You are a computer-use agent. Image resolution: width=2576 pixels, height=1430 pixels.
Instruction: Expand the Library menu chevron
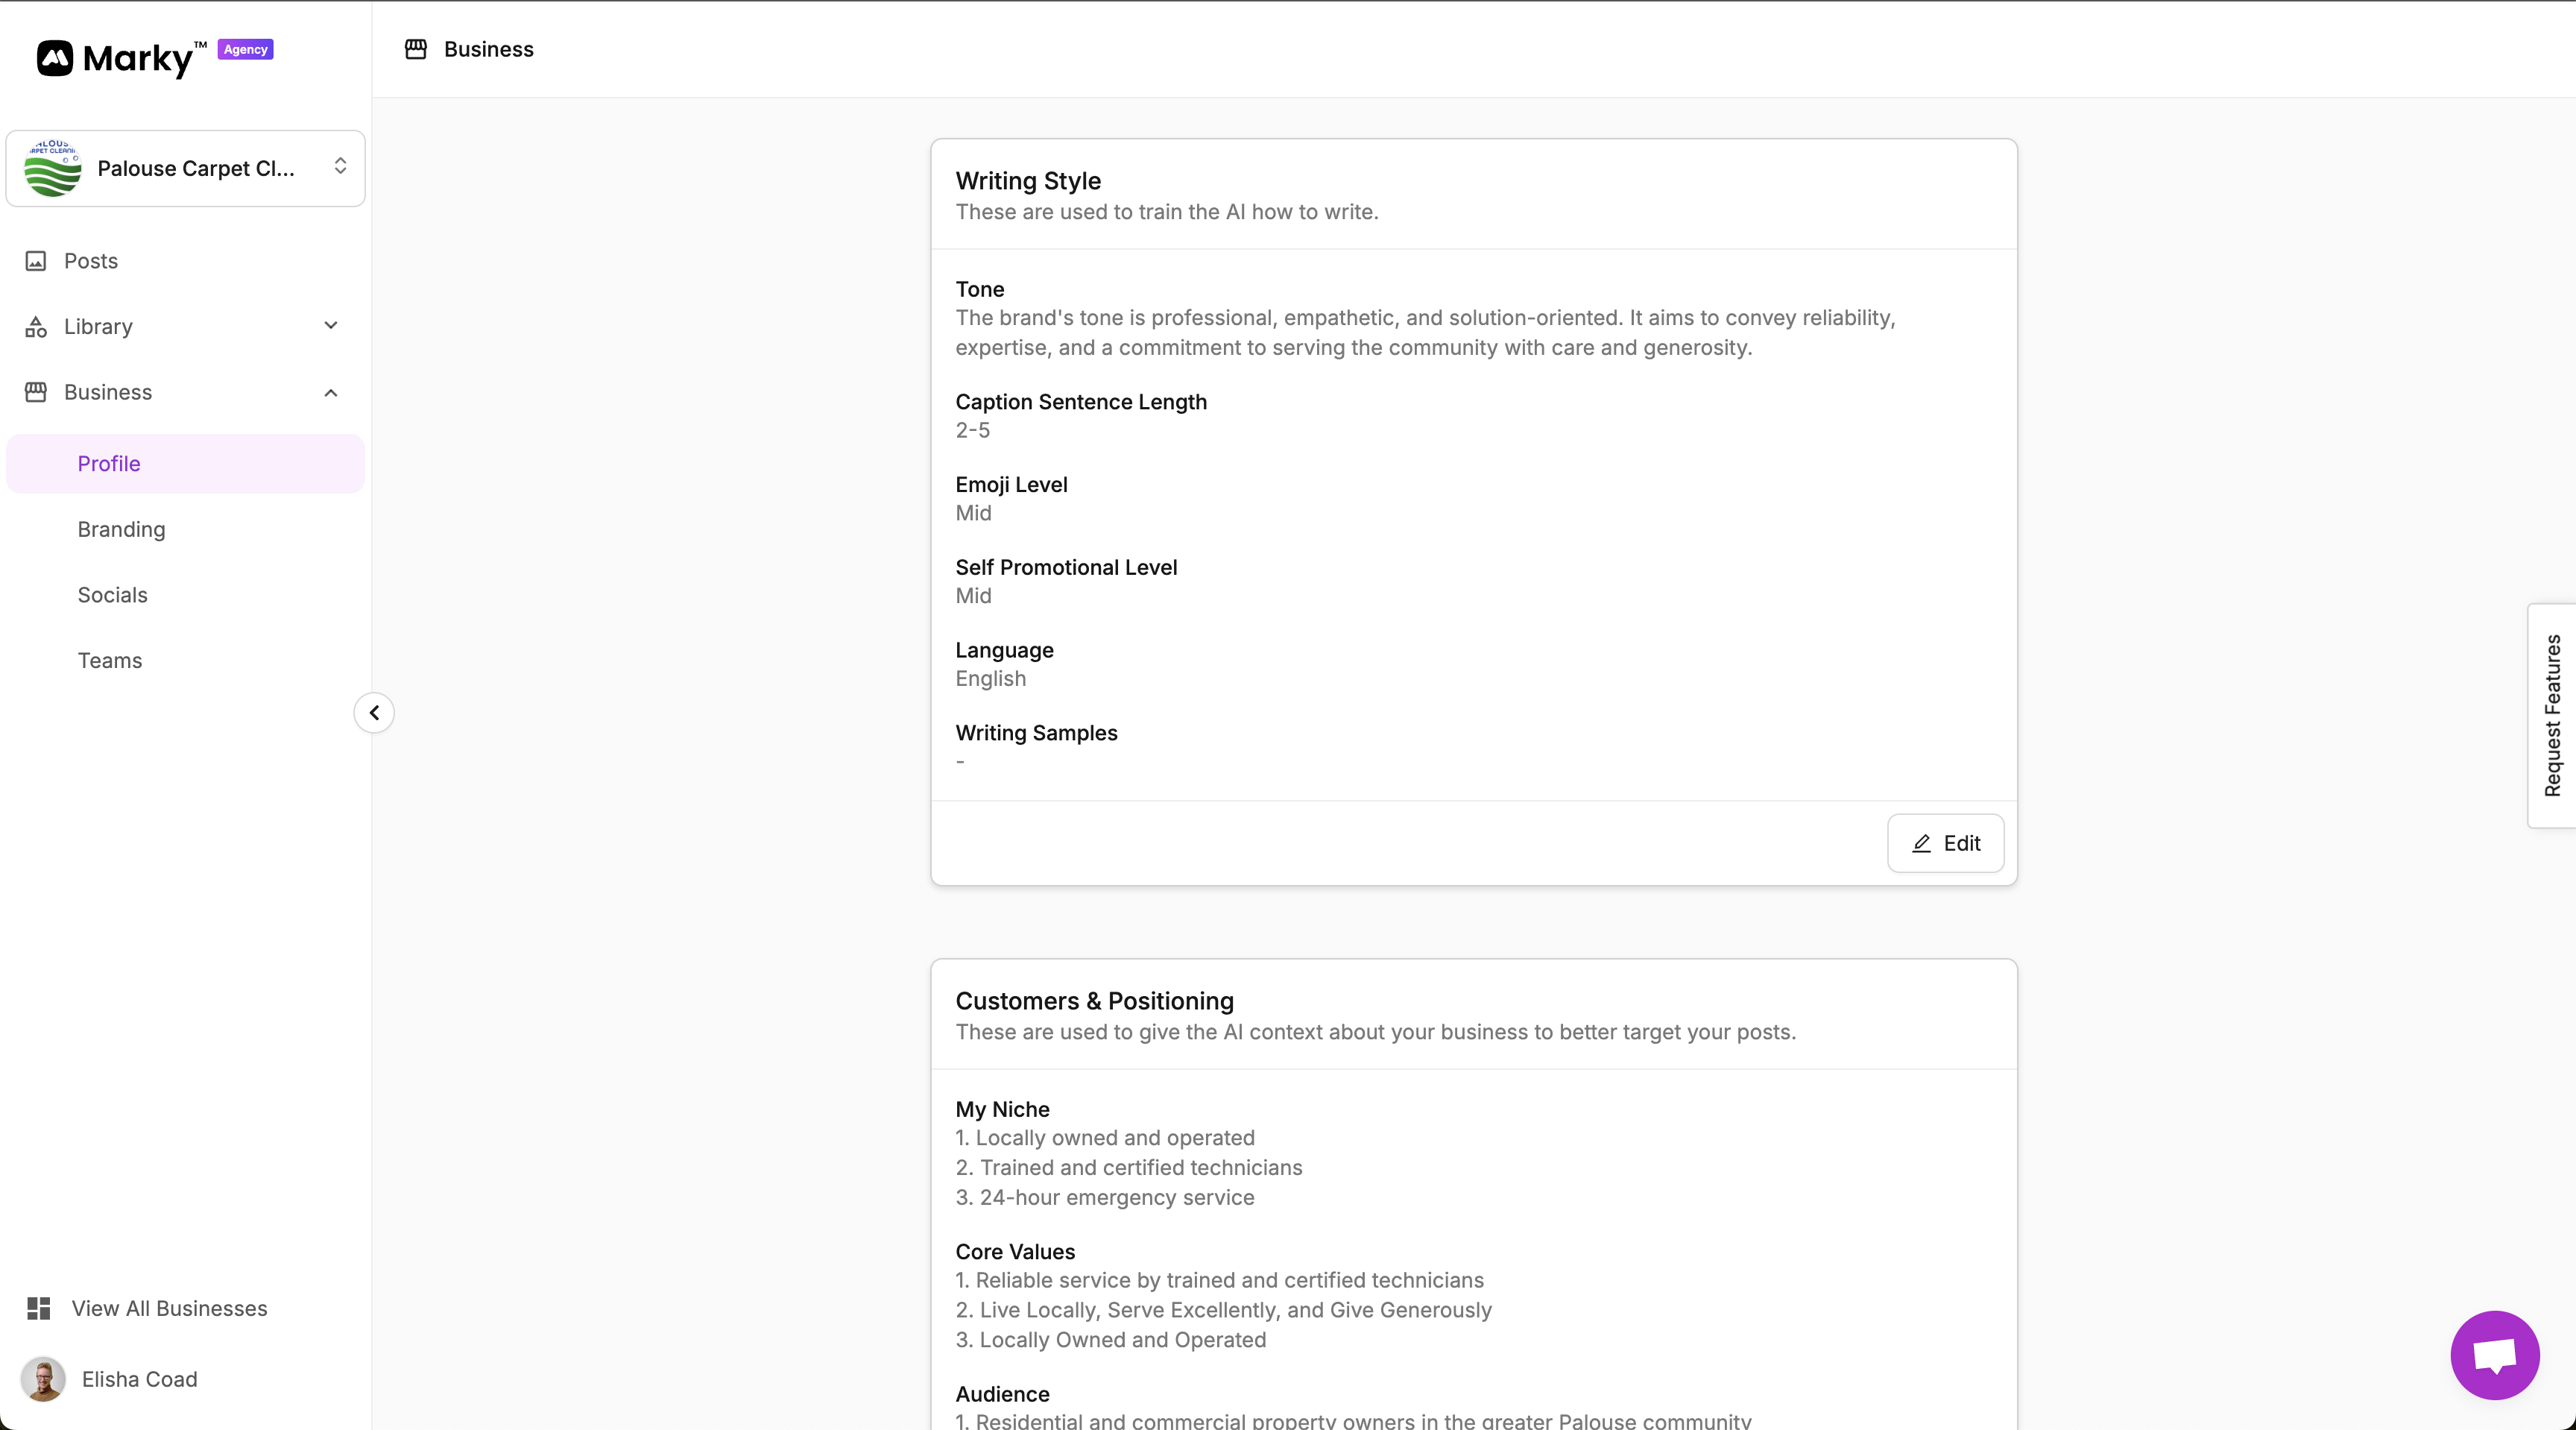click(x=331, y=326)
